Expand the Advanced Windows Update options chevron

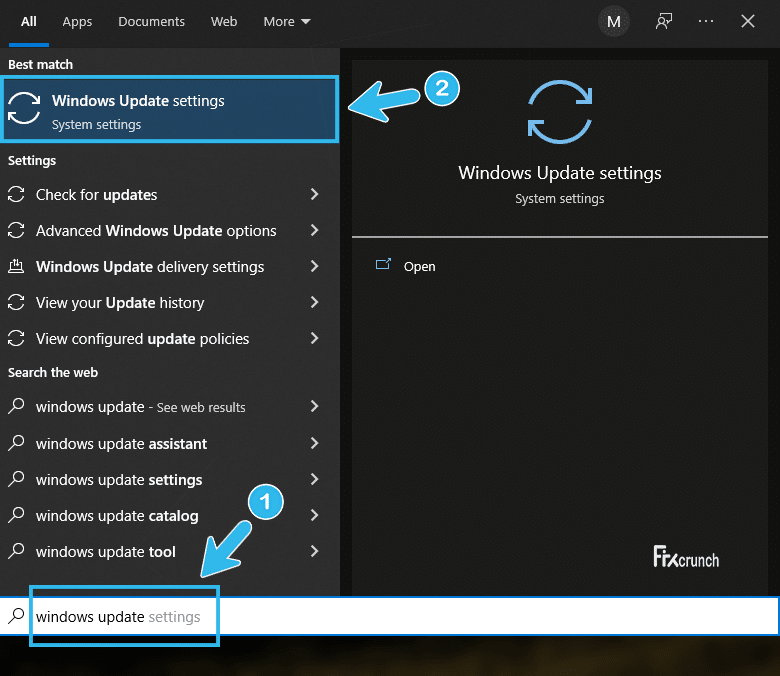(x=314, y=230)
